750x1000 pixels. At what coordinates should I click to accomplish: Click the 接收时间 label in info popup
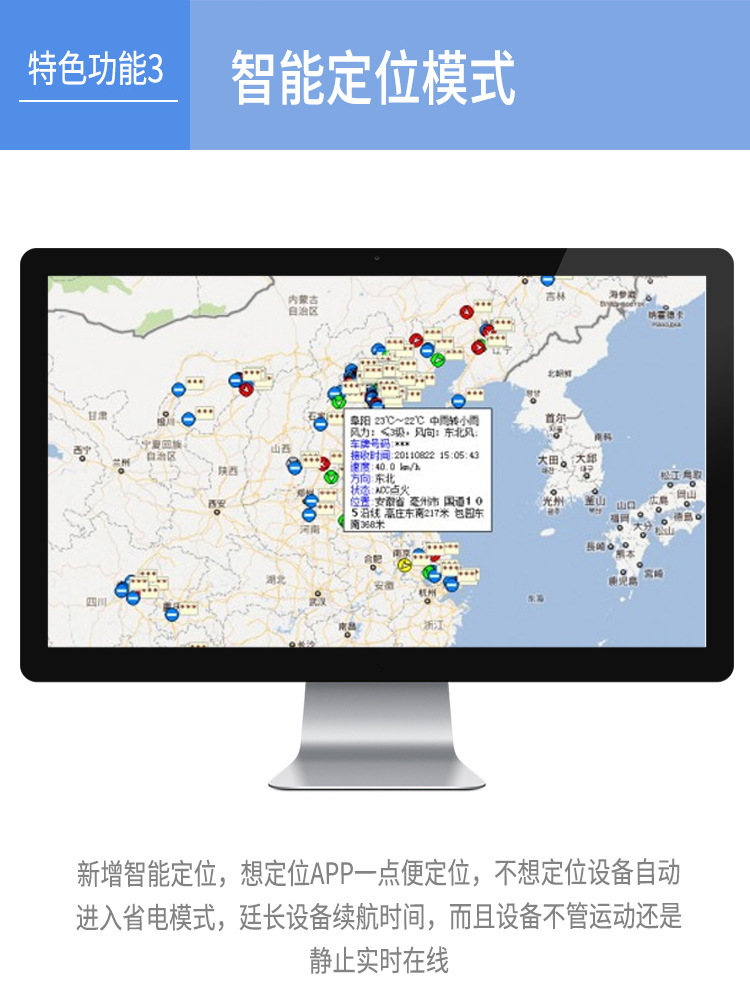[x=370, y=455]
